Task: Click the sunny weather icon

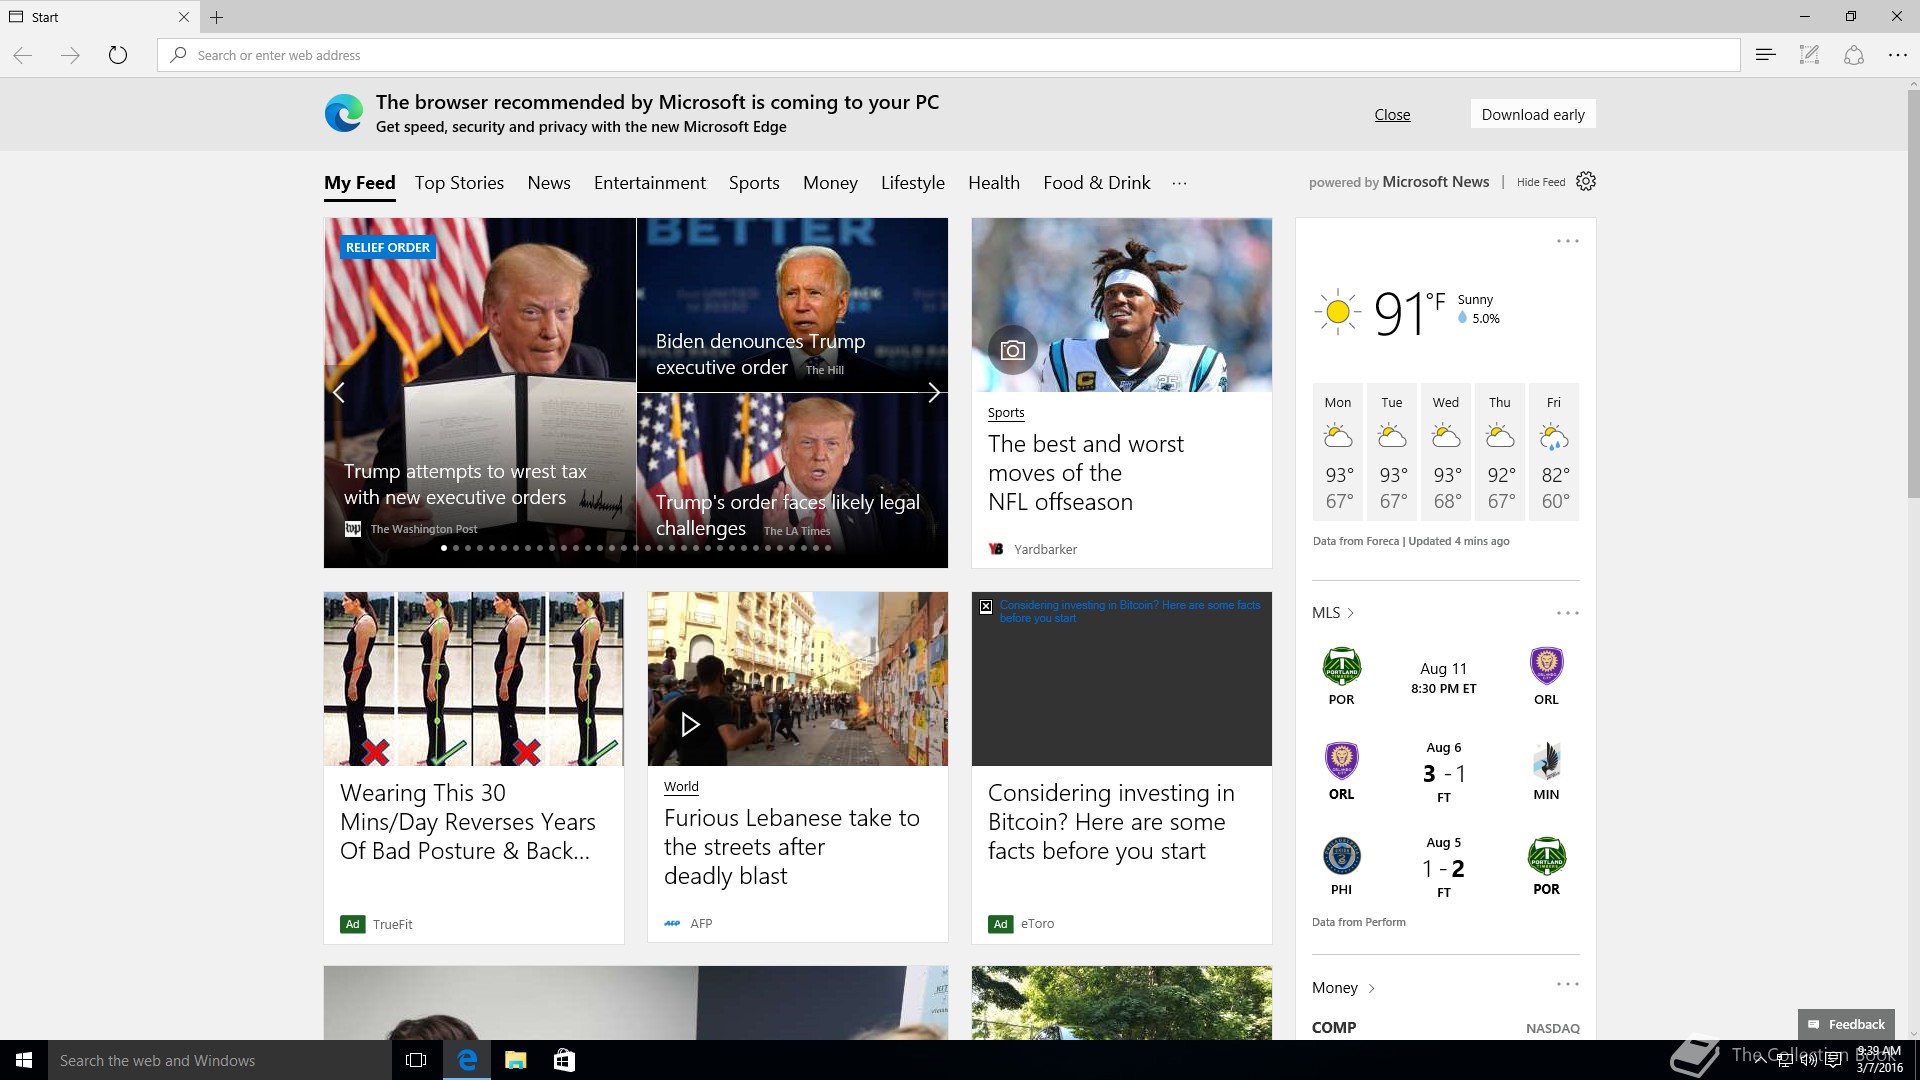Action: (1337, 312)
